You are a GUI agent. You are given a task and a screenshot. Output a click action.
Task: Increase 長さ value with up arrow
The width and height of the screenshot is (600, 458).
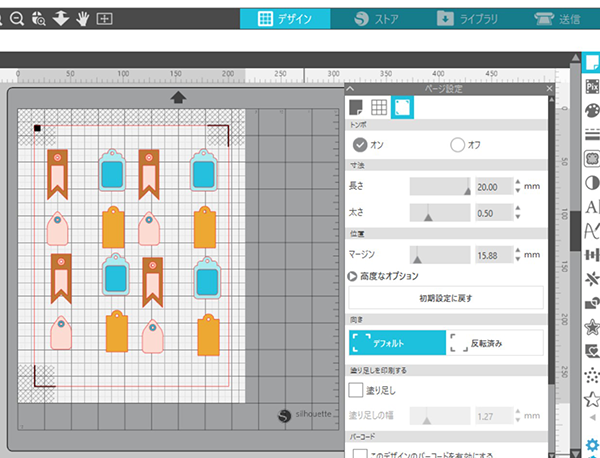(518, 182)
